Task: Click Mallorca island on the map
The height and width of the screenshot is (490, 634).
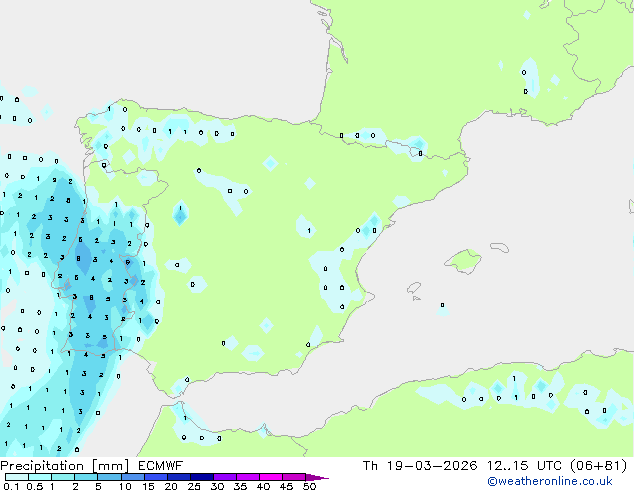Action: (x=463, y=261)
